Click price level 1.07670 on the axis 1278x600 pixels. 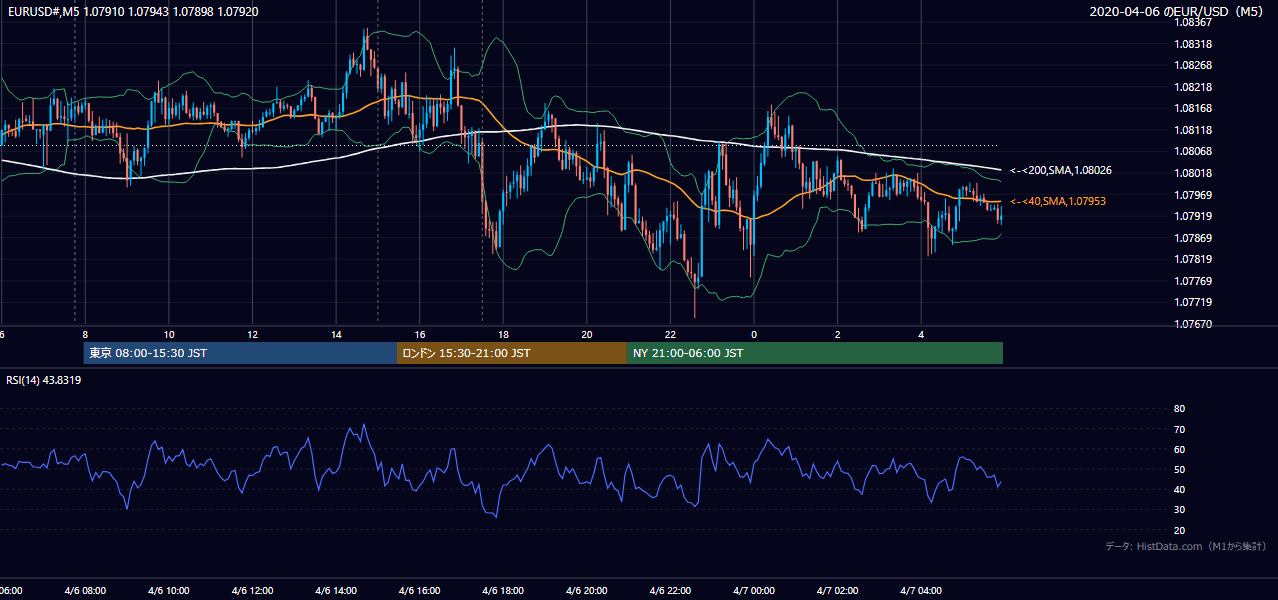pos(1194,324)
